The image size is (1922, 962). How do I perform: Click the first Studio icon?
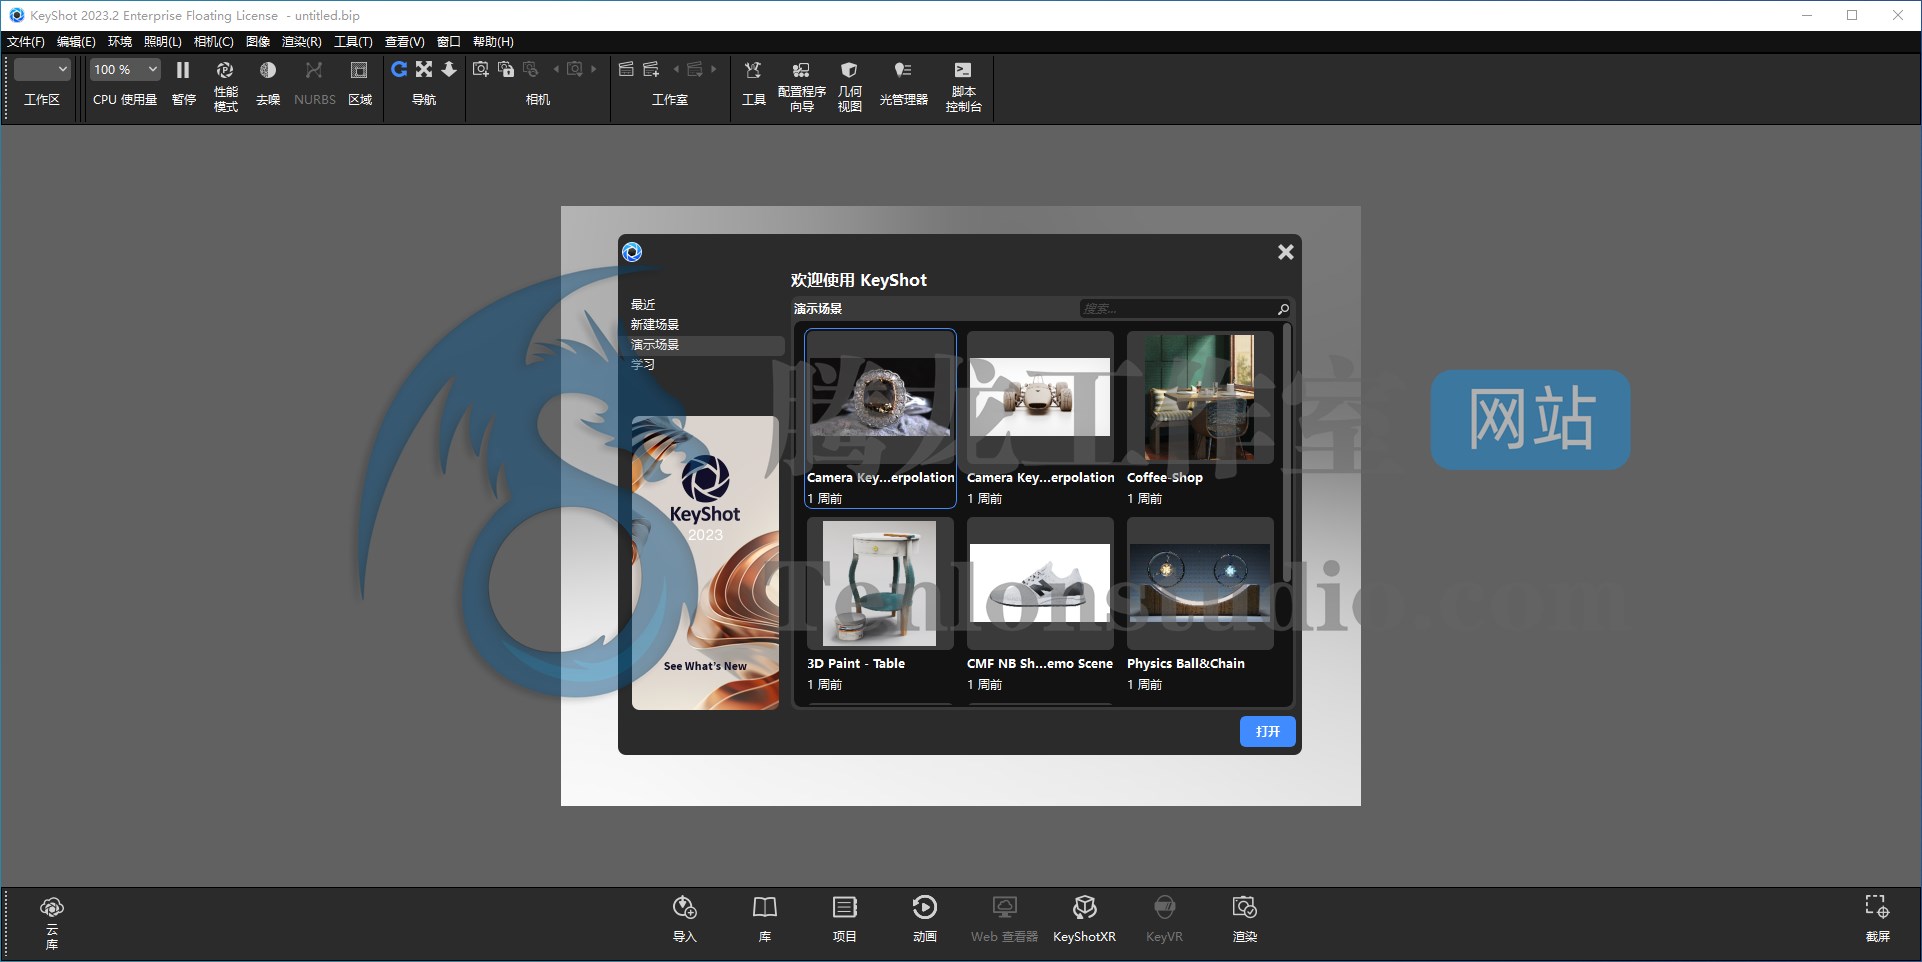[626, 69]
